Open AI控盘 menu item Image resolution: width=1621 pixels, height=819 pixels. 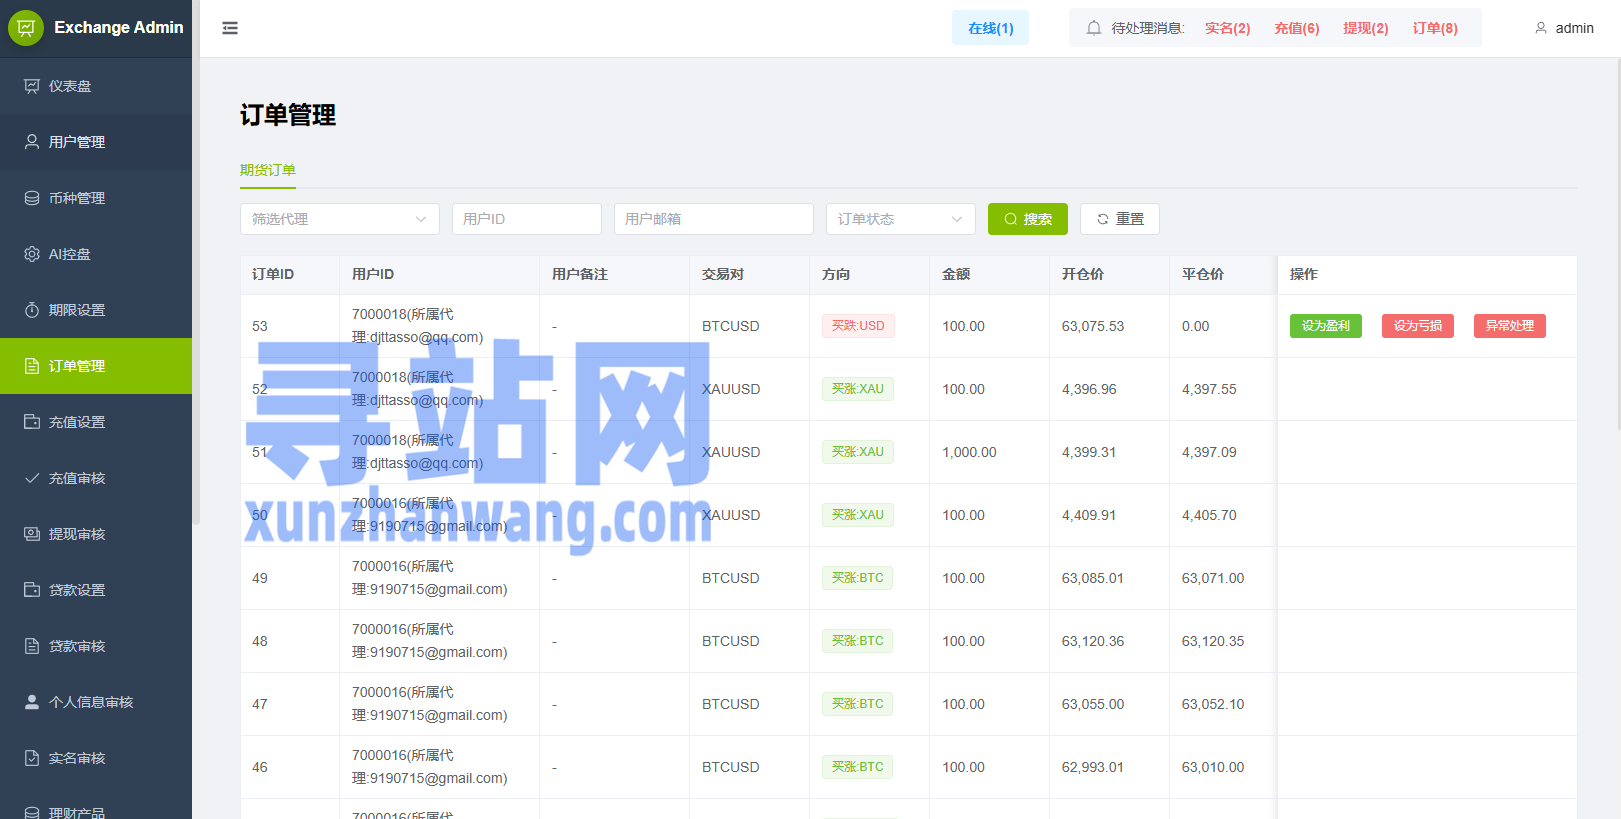tap(96, 254)
